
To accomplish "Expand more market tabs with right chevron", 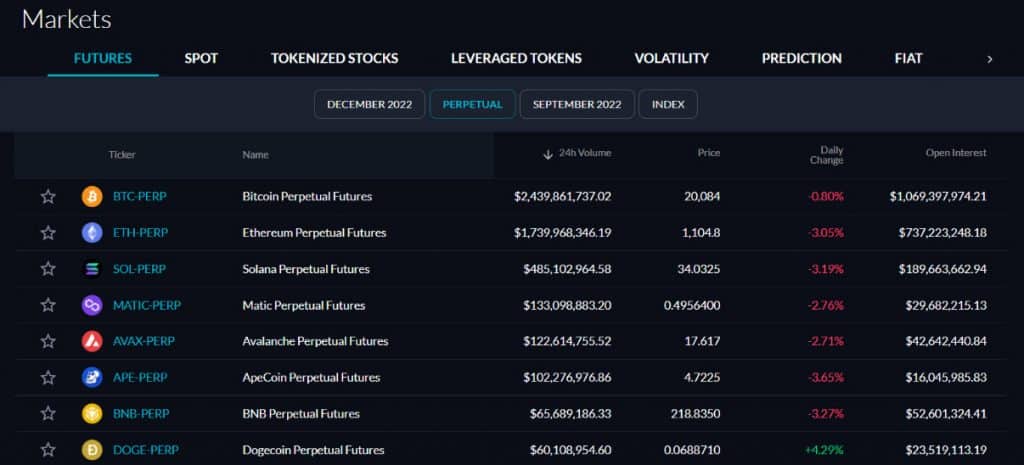I will point(990,59).
